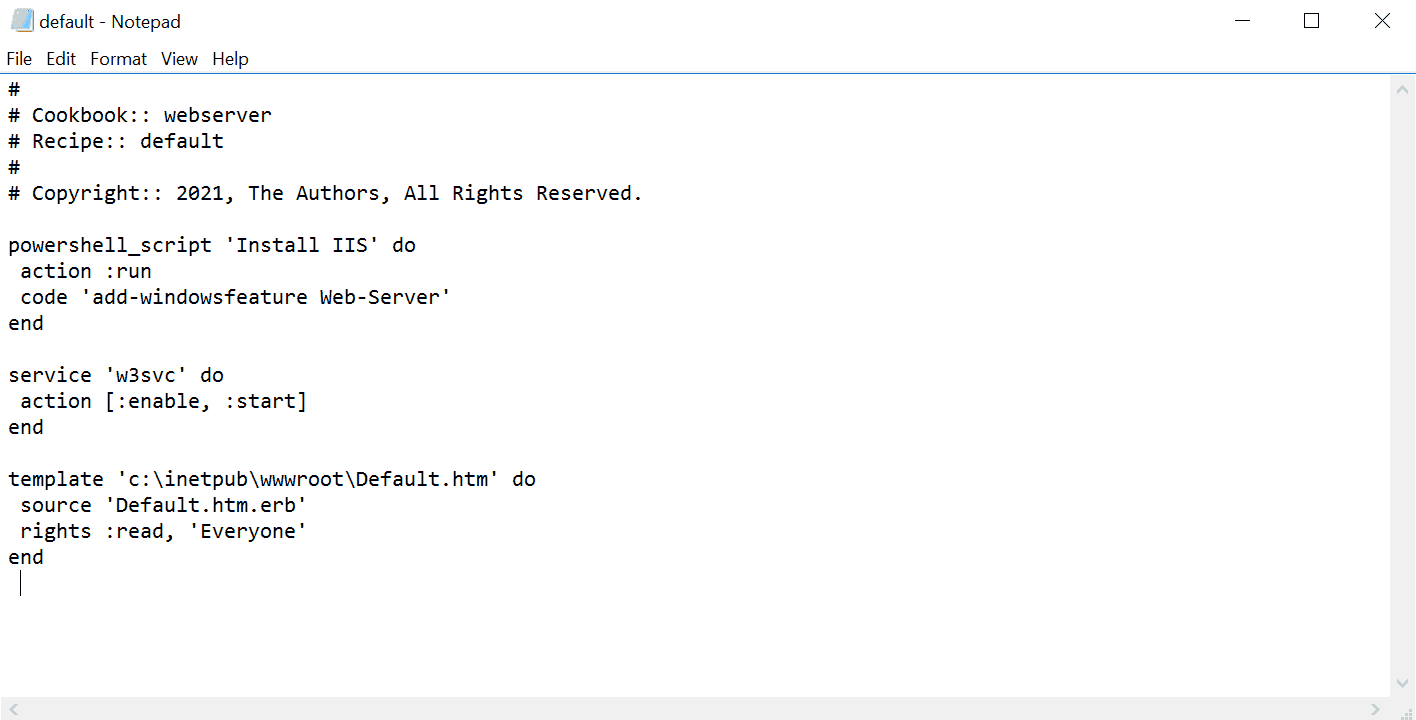Open the View menu
The height and width of the screenshot is (720, 1416).
click(x=179, y=59)
